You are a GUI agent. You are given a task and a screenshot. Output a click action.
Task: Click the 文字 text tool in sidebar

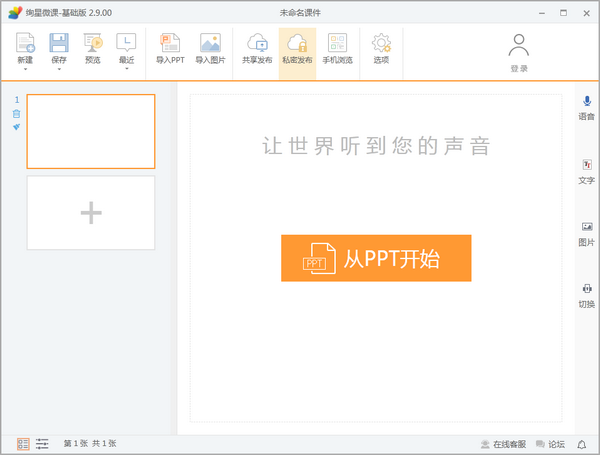587,165
